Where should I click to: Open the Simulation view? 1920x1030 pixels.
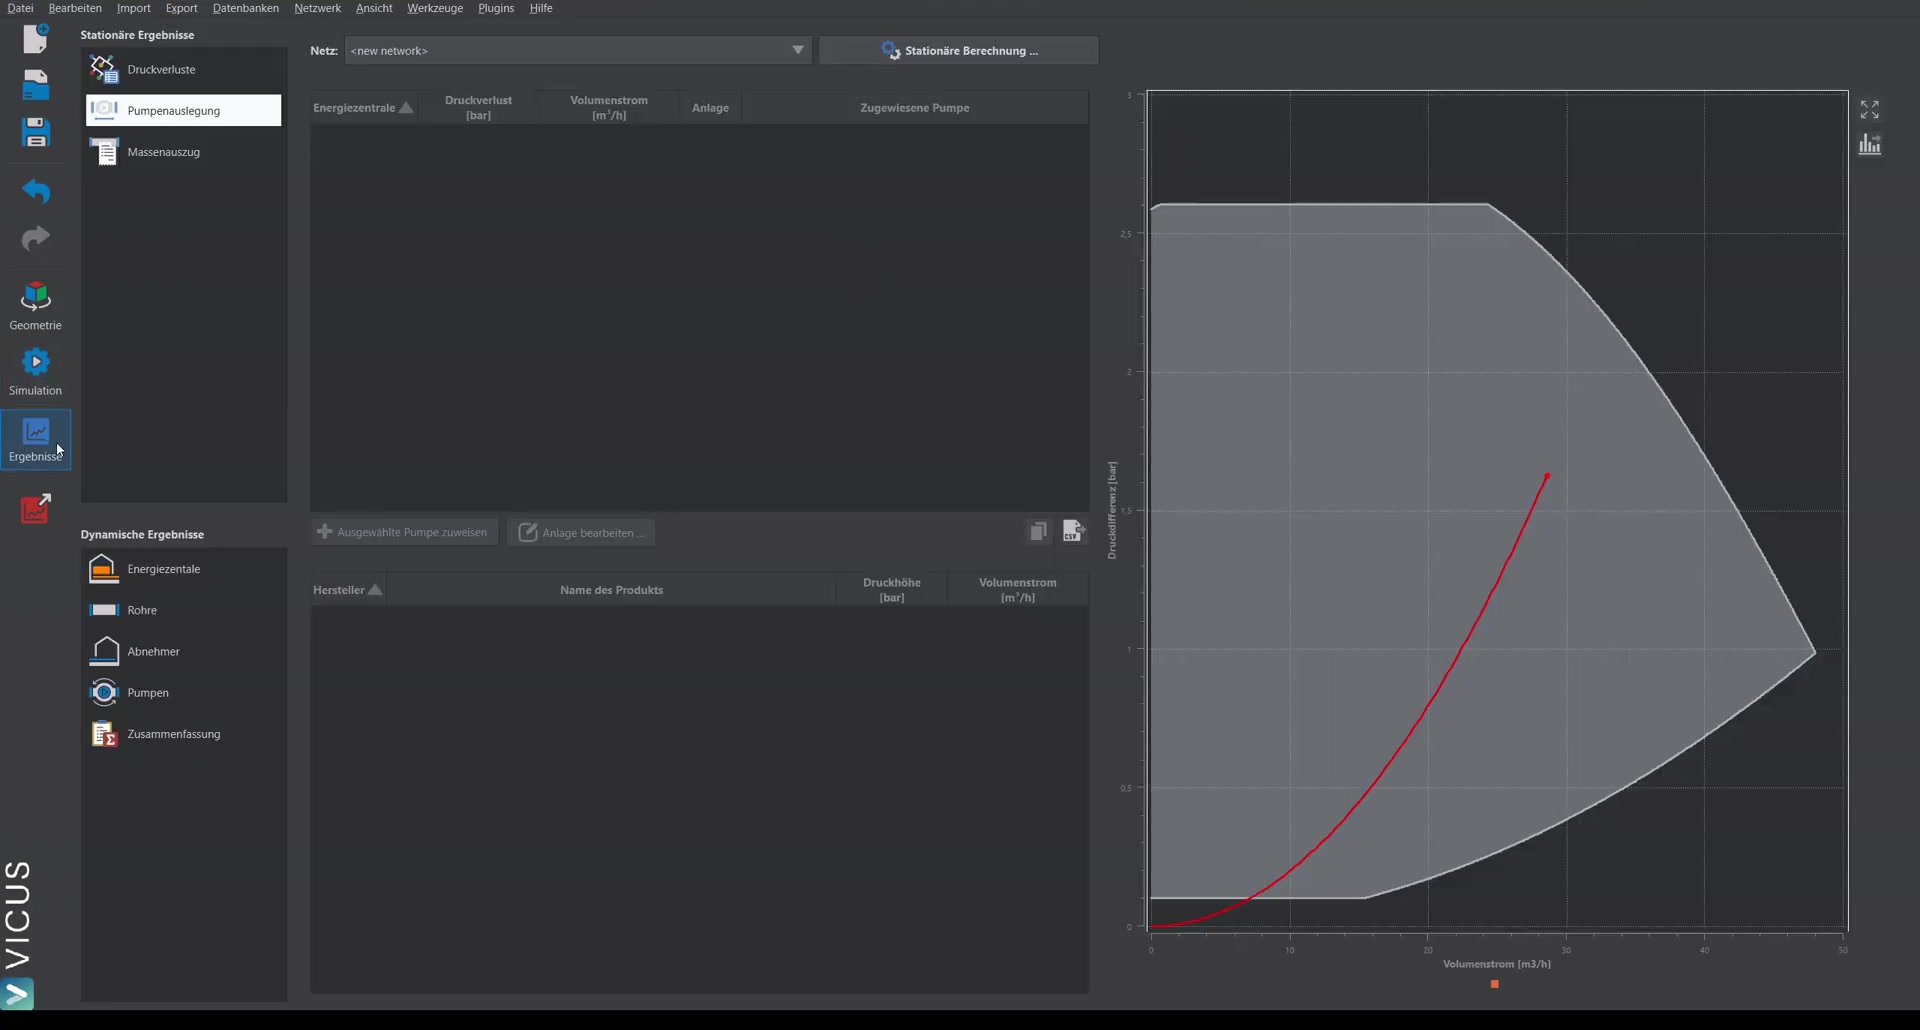click(x=36, y=371)
